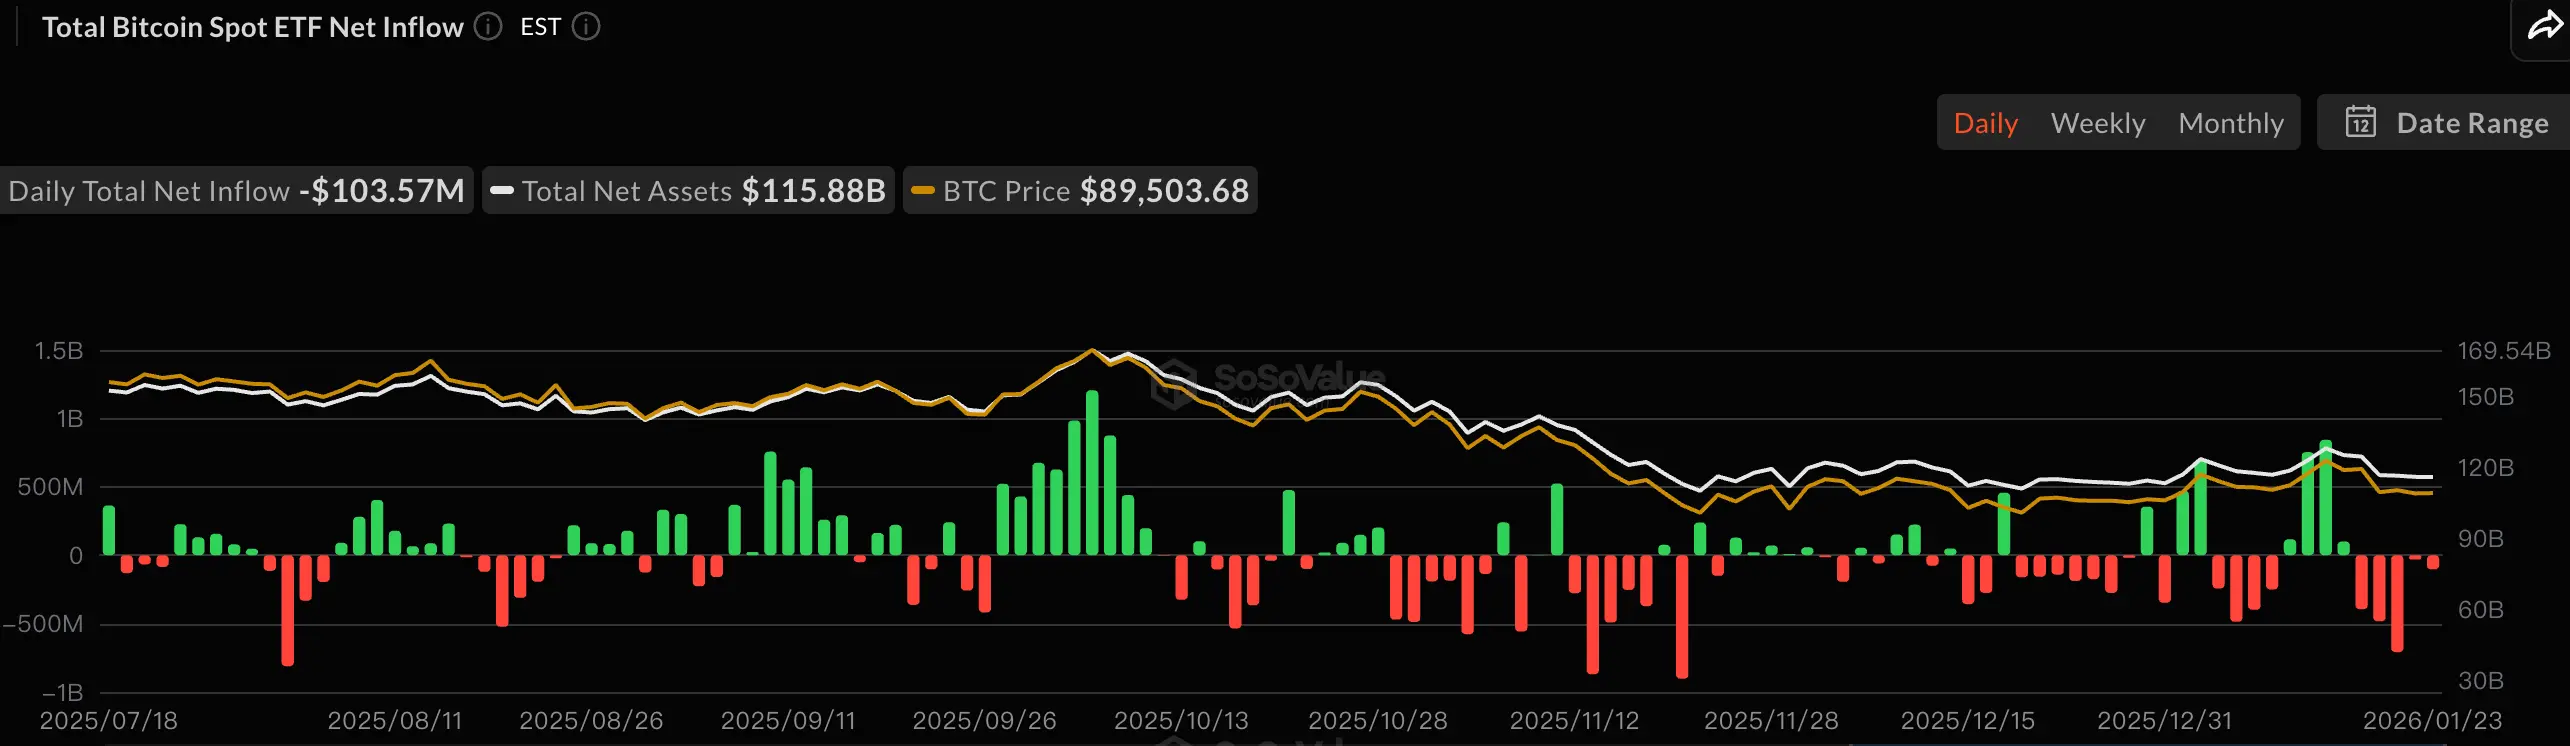Switch to the Daily view tab
2570x746 pixels.
[1985, 123]
